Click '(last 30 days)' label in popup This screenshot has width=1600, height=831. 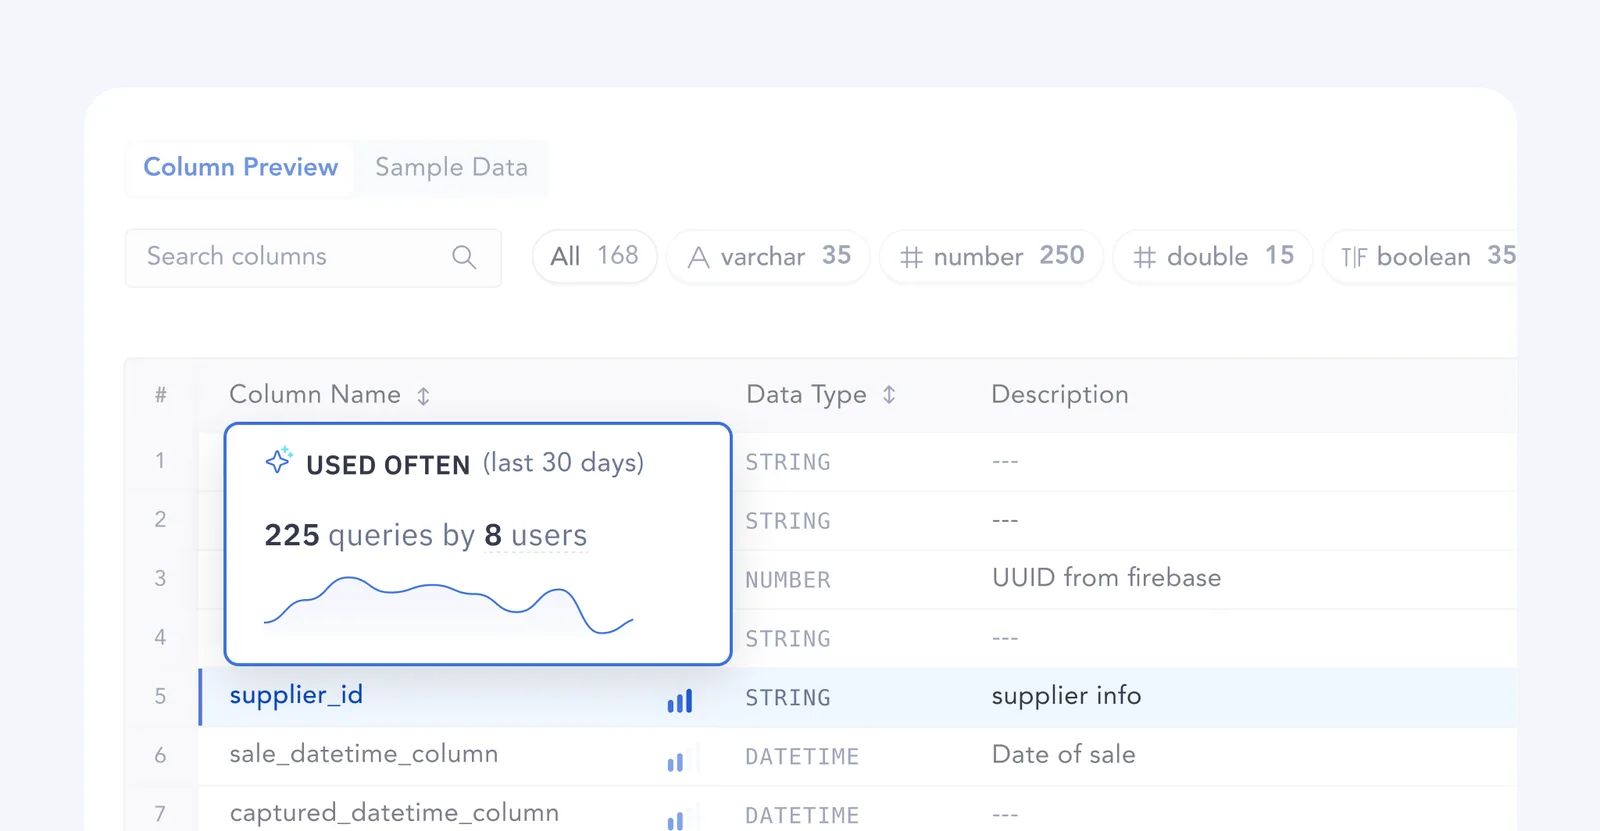[x=563, y=463]
